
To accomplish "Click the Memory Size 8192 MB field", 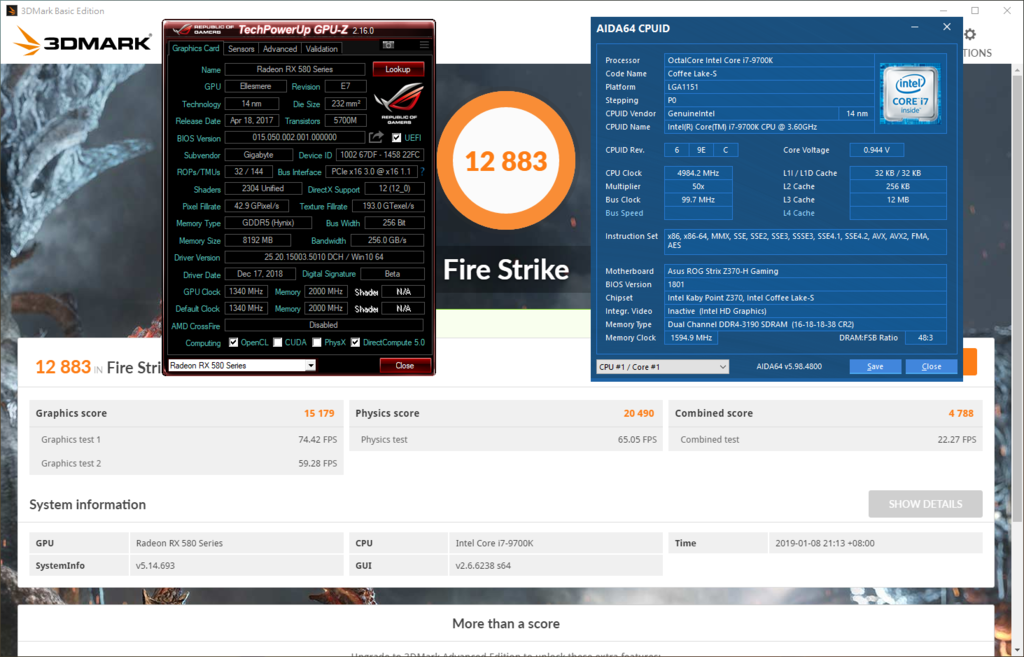I will pyautogui.click(x=258, y=240).
